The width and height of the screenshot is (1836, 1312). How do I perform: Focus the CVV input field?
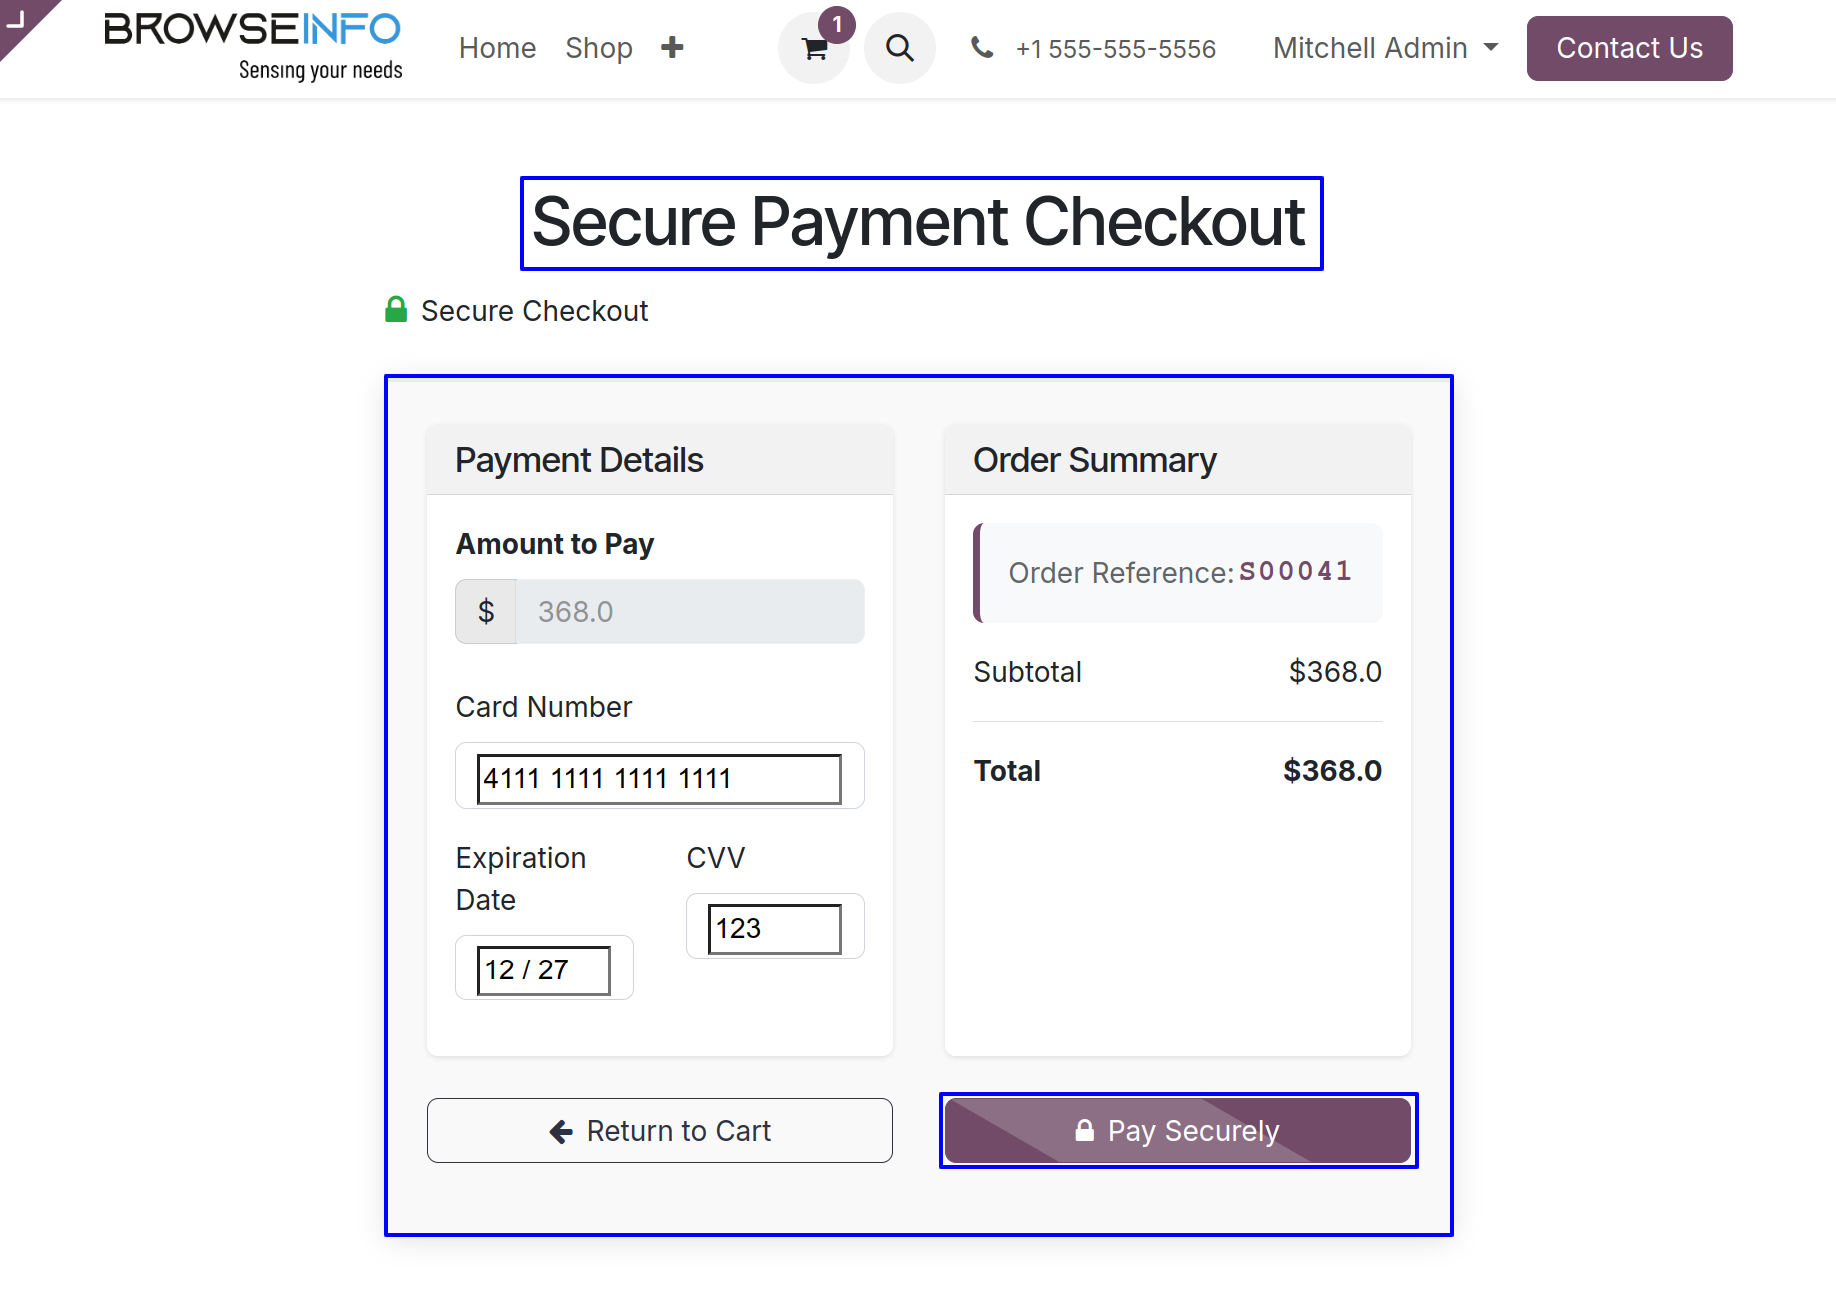coord(774,928)
